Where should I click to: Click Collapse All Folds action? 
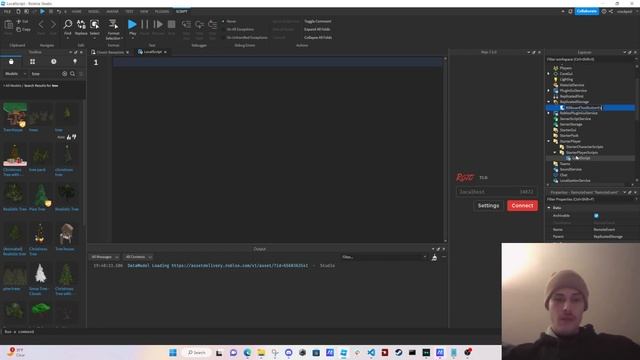(318, 38)
